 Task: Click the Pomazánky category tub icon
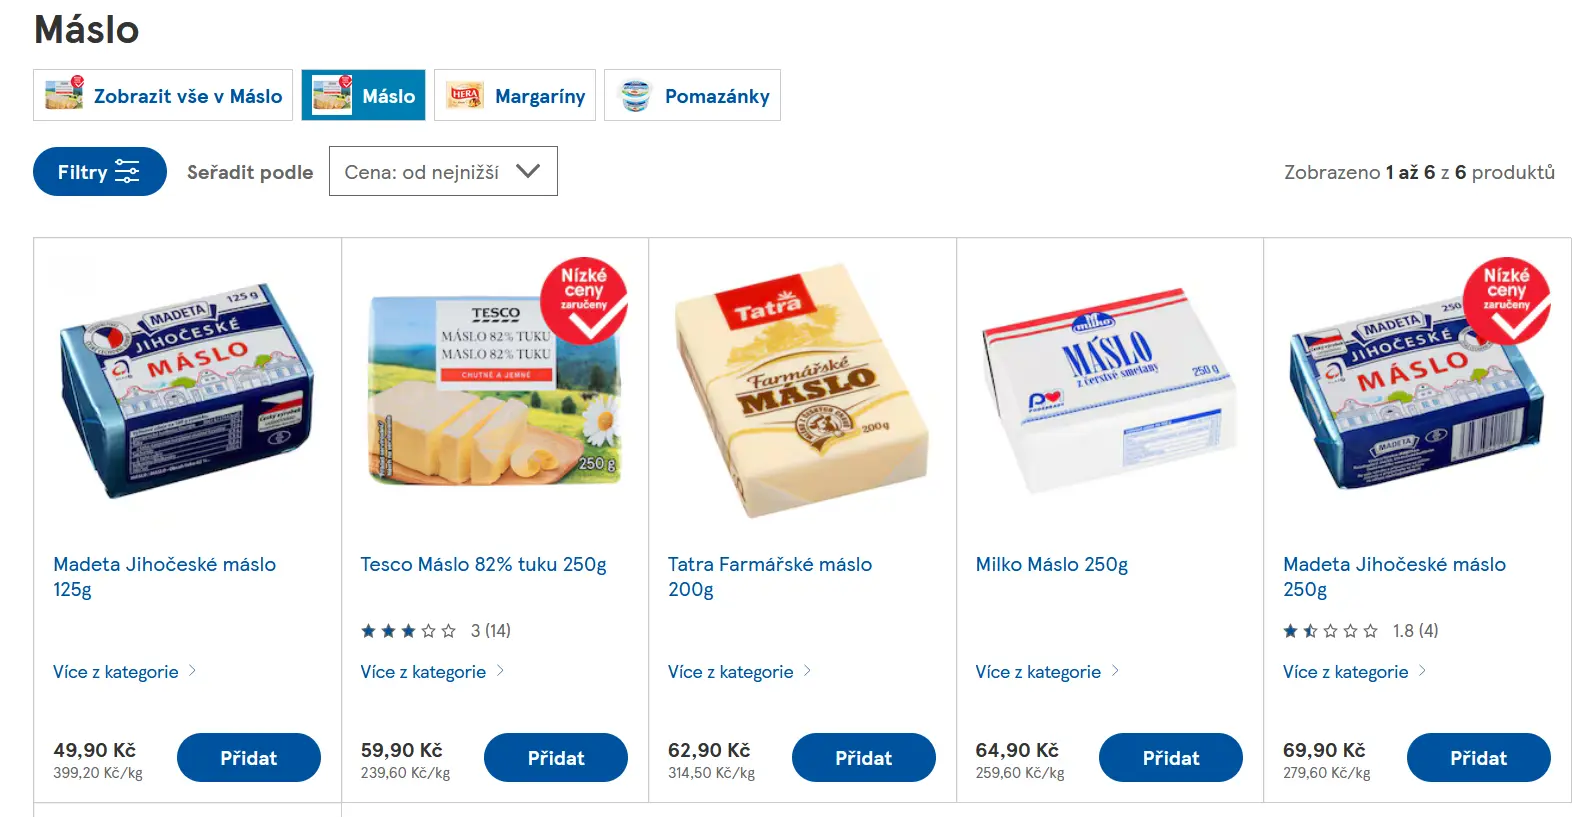coord(635,96)
